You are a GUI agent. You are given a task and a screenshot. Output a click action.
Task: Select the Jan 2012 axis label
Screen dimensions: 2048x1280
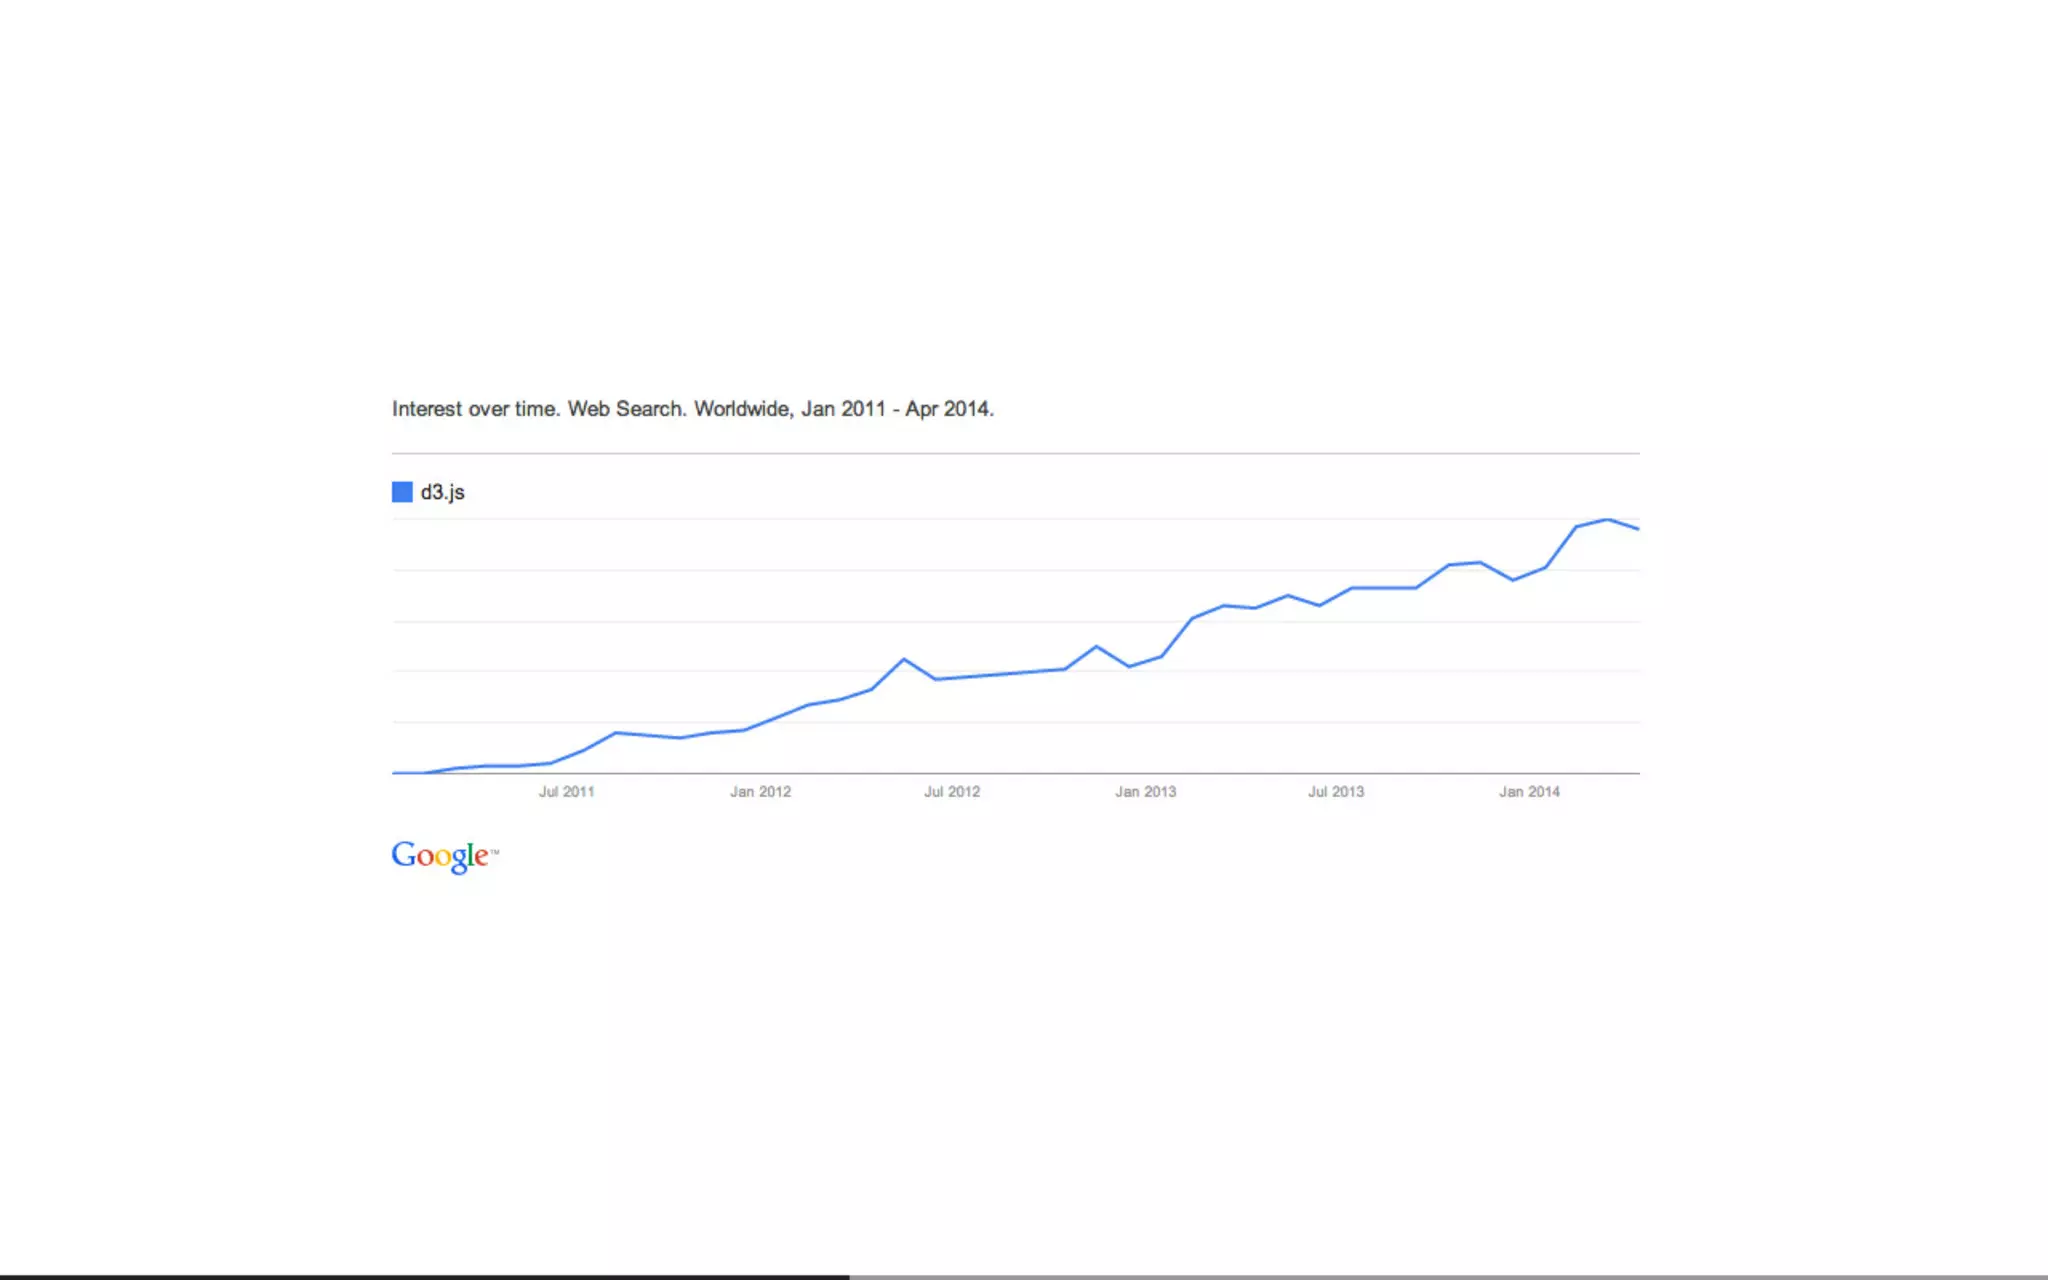(760, 792)
